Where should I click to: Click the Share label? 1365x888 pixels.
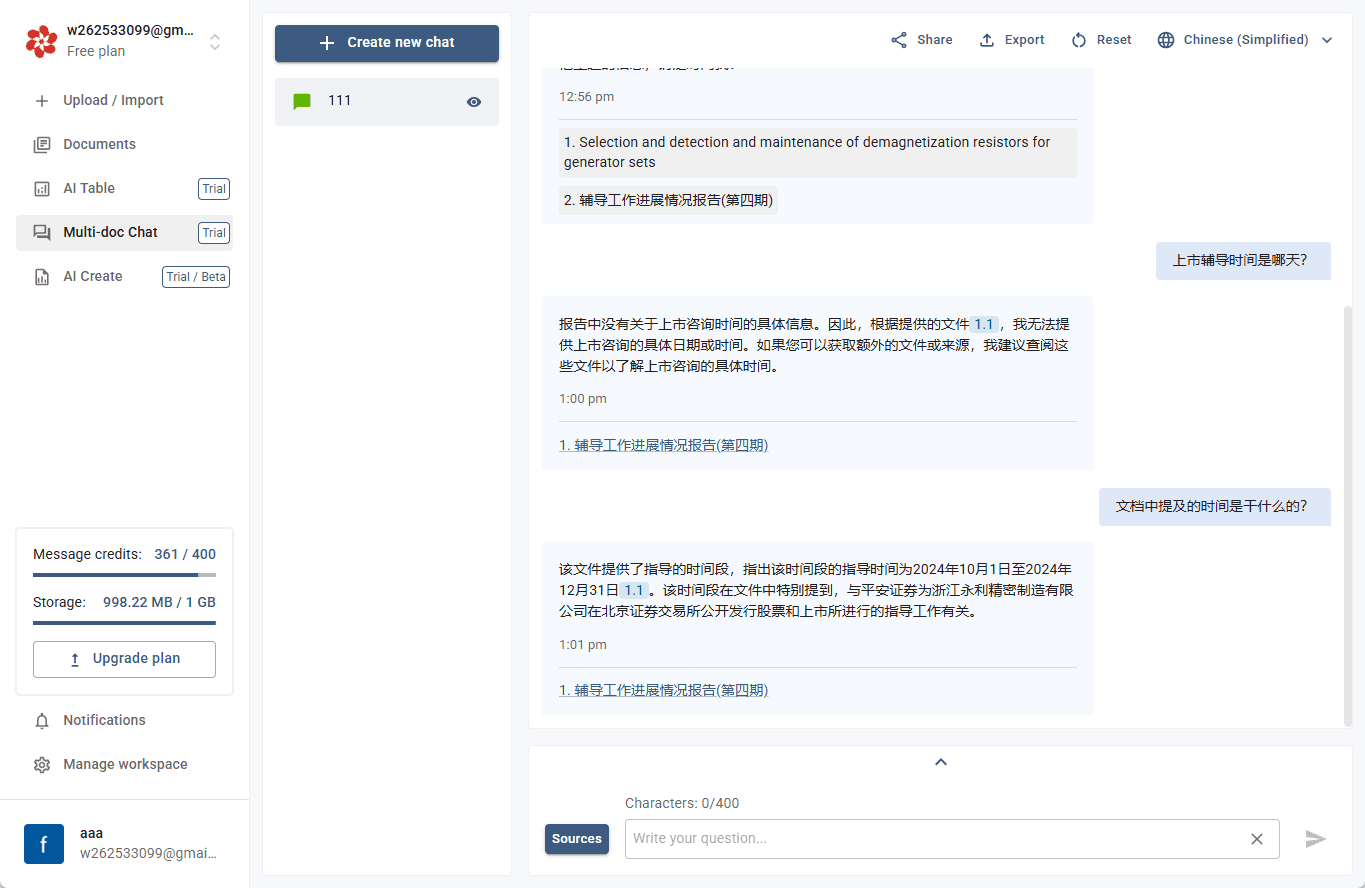click(x=935, y=40)
